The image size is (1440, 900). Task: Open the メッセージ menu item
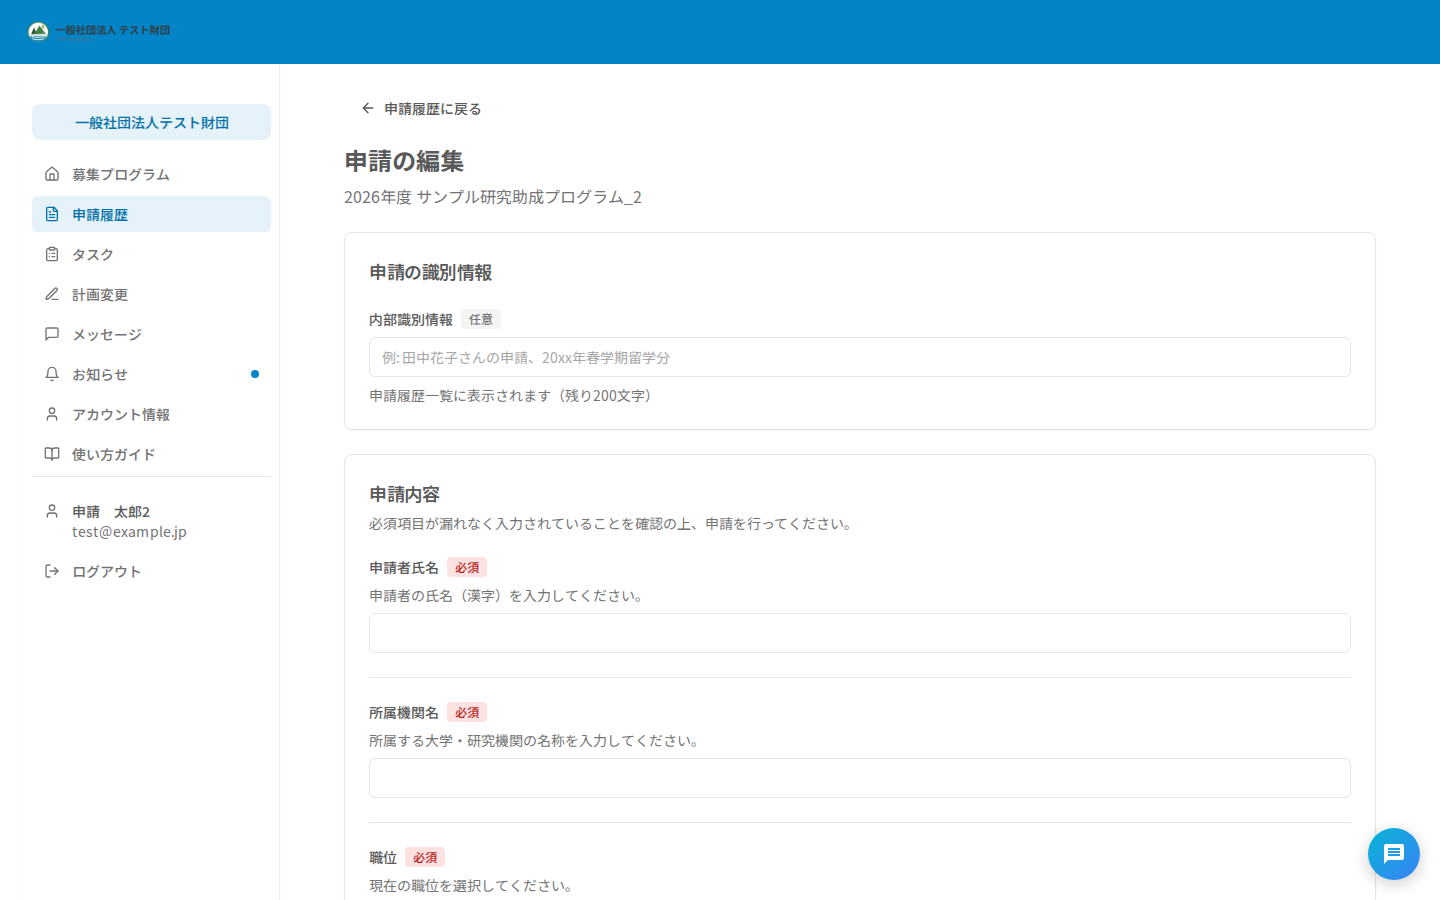tap(151, 334)
